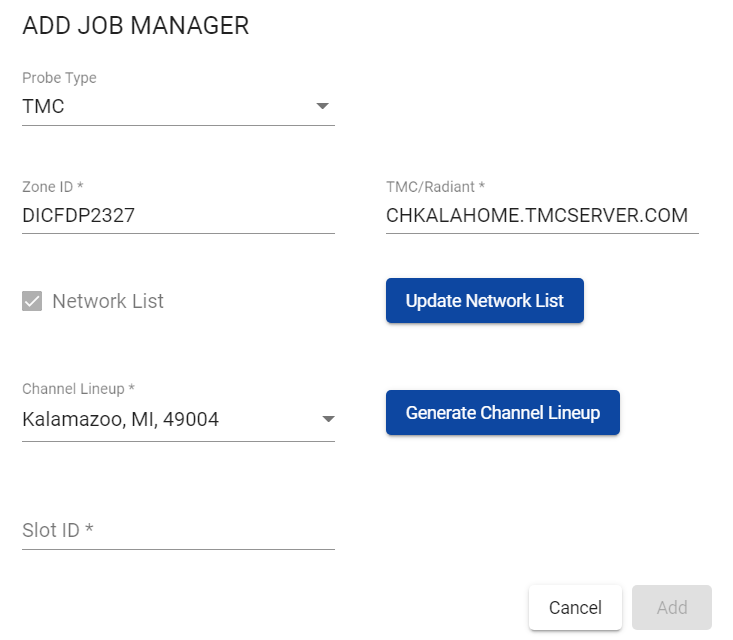Focus the Zone ID input field
The image size is (733, 640).
click(178, 216)
